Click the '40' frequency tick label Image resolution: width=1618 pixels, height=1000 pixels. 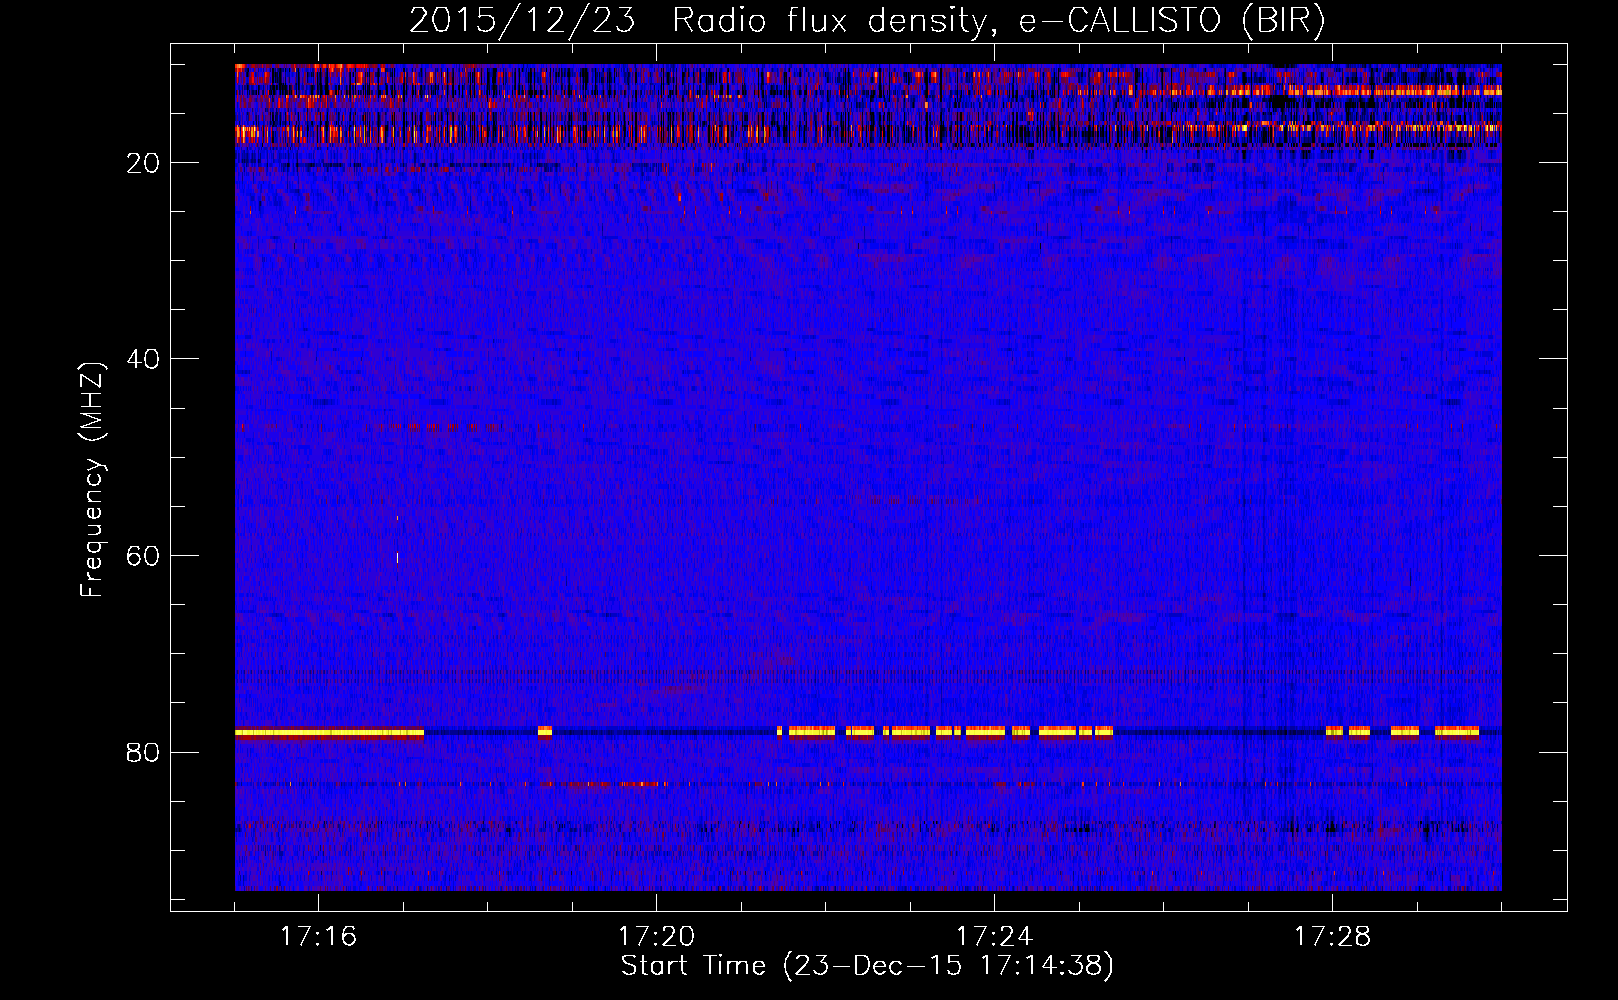[144, 360]
